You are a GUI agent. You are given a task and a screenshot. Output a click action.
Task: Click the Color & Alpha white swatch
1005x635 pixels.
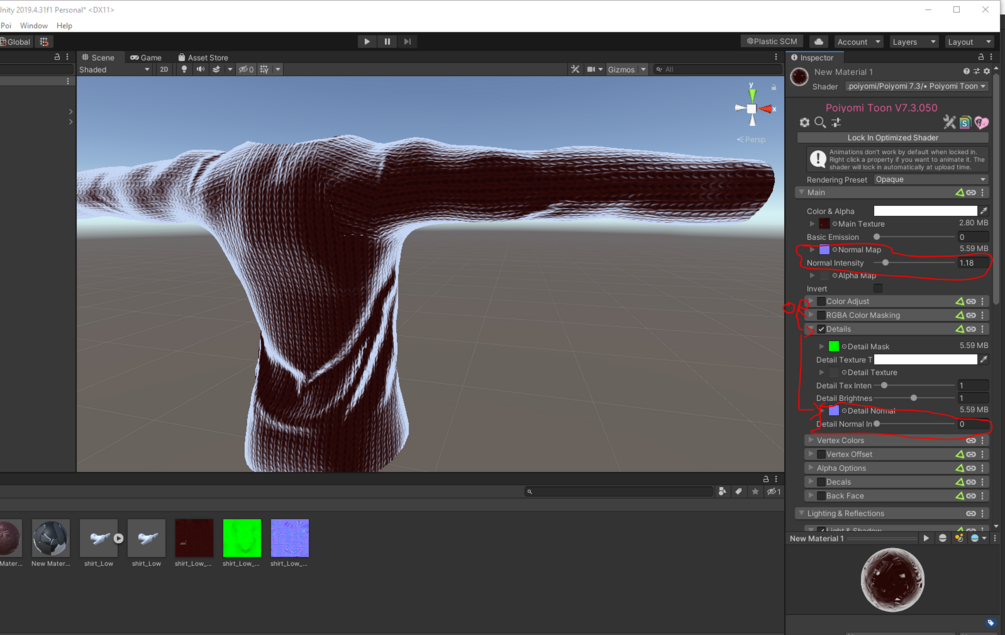point(926,211)
